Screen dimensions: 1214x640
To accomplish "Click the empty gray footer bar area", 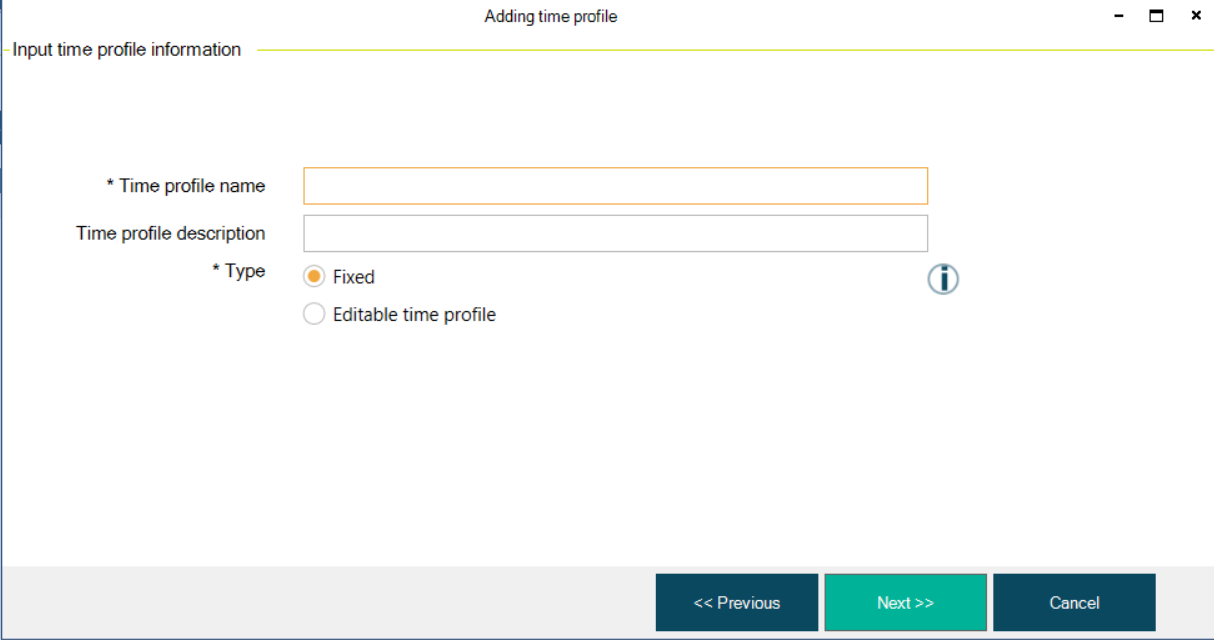I will pos(320,602).
